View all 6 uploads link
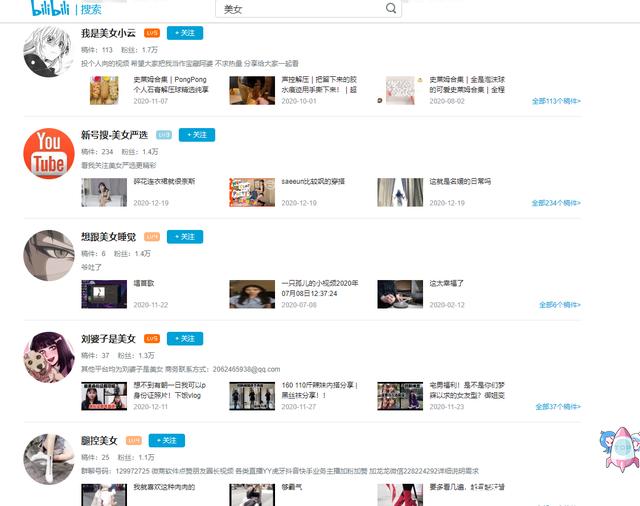The height and width of the screenshot is (506, 640). (x=560, y=305)
